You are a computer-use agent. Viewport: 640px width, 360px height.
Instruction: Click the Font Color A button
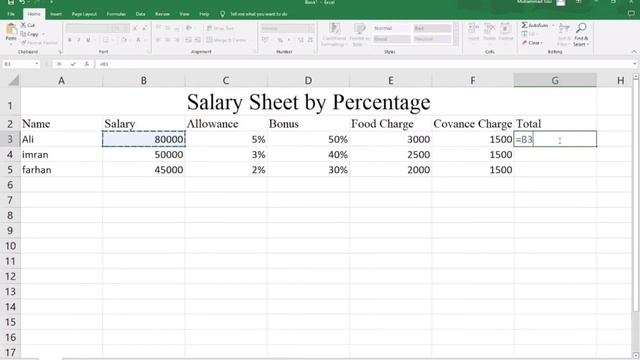[x=138, y=40]
